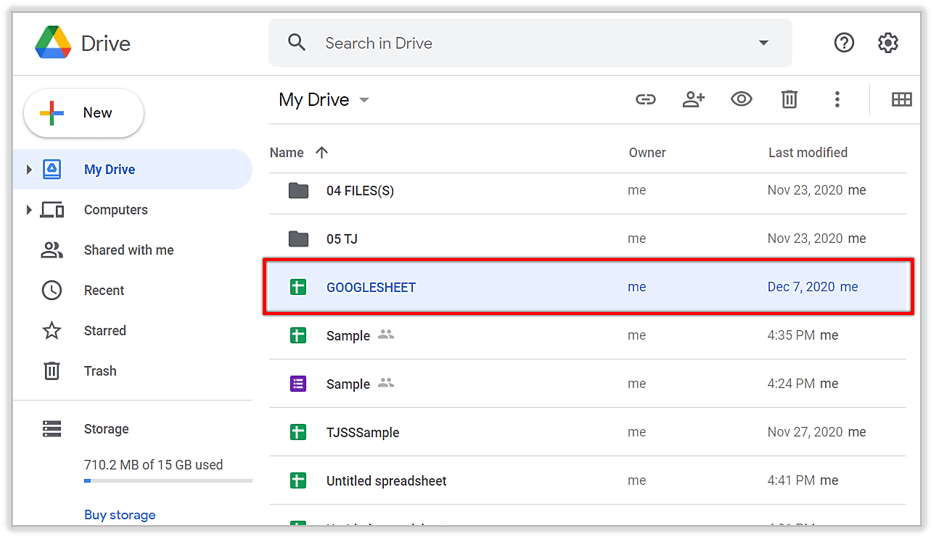Image resolution: width=933 pixels, height=538 pixels.
Task: Open the three-dot More actions menu
Action: pyautogui.click(x=837, y=99)
